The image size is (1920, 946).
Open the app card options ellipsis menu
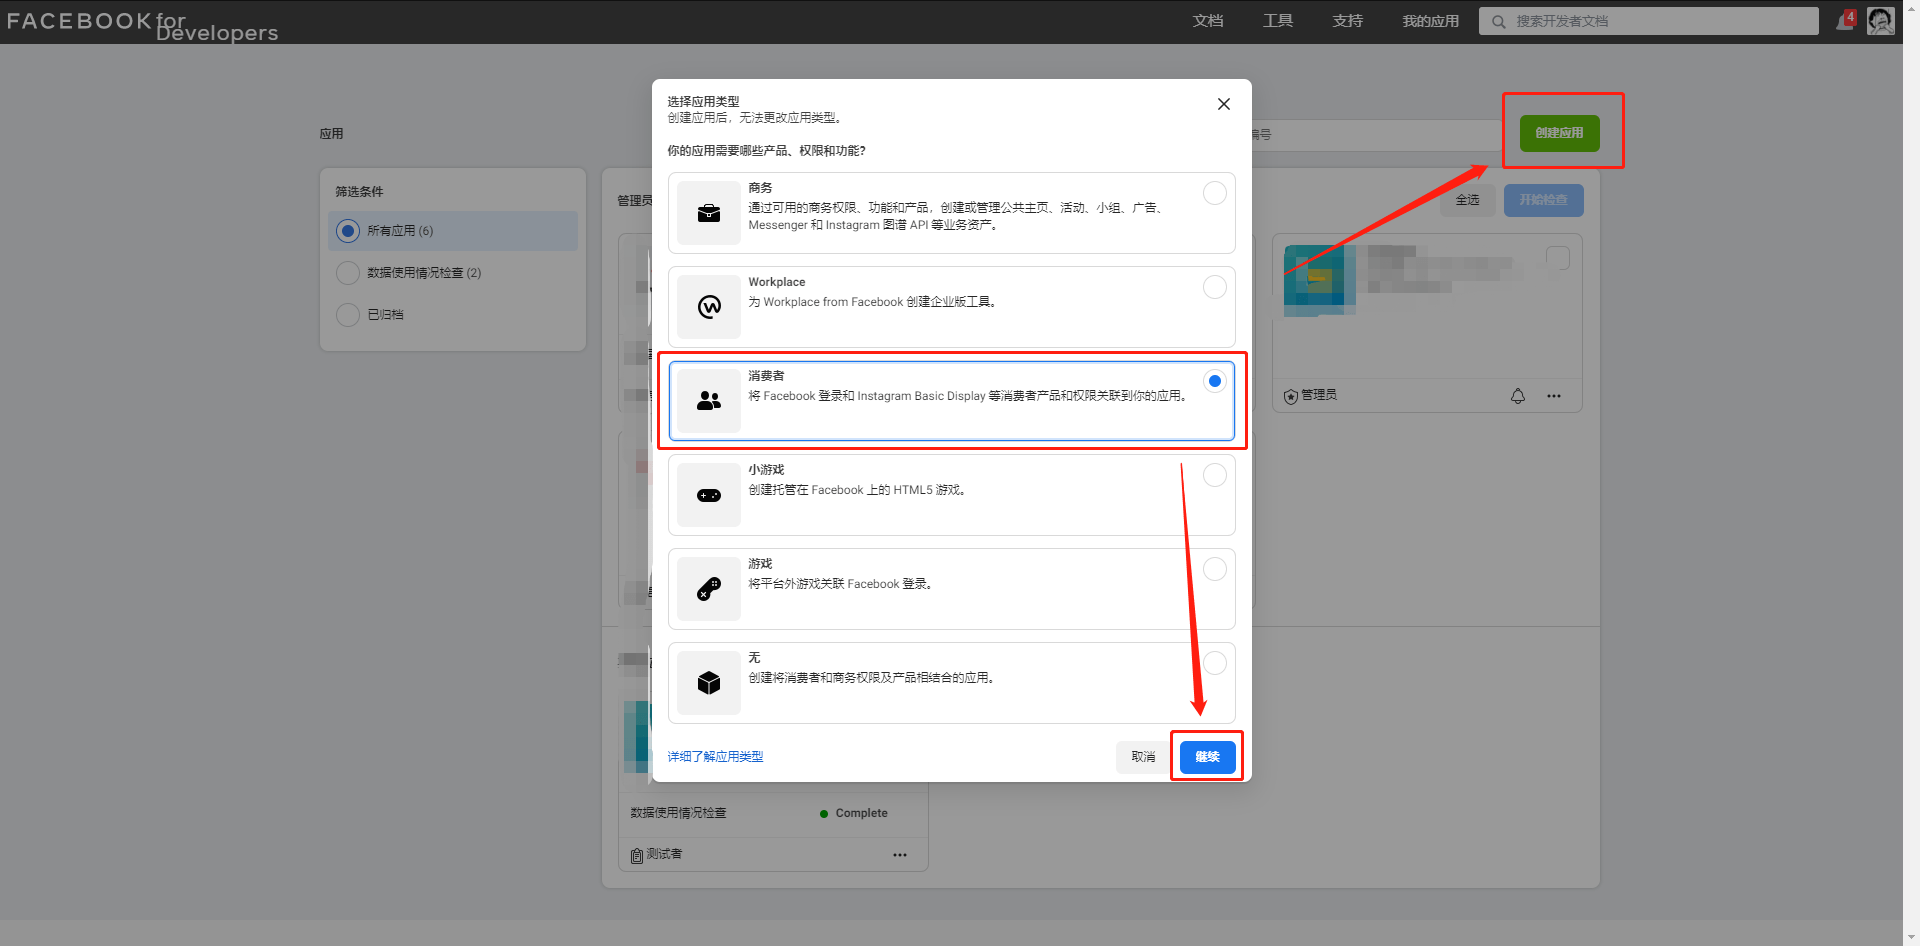[x=1554, y=395]
